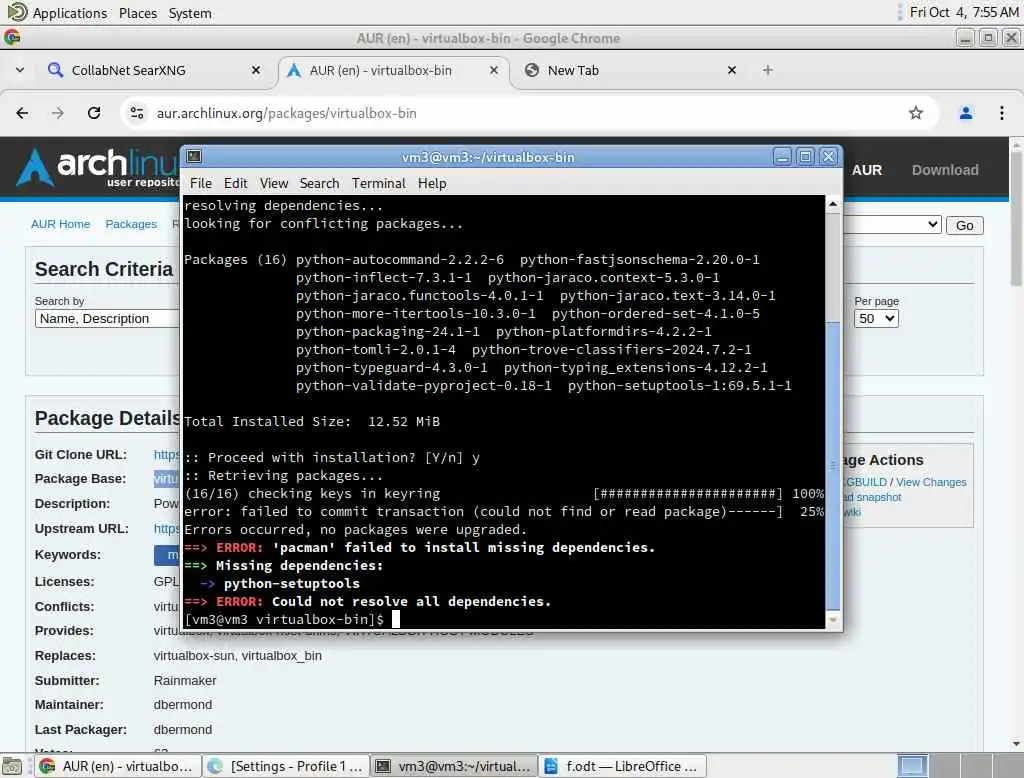Image resolution: width=1024 pixels, height=778 pixels.
Task: Open the terminal File menu
Action: 200,184
